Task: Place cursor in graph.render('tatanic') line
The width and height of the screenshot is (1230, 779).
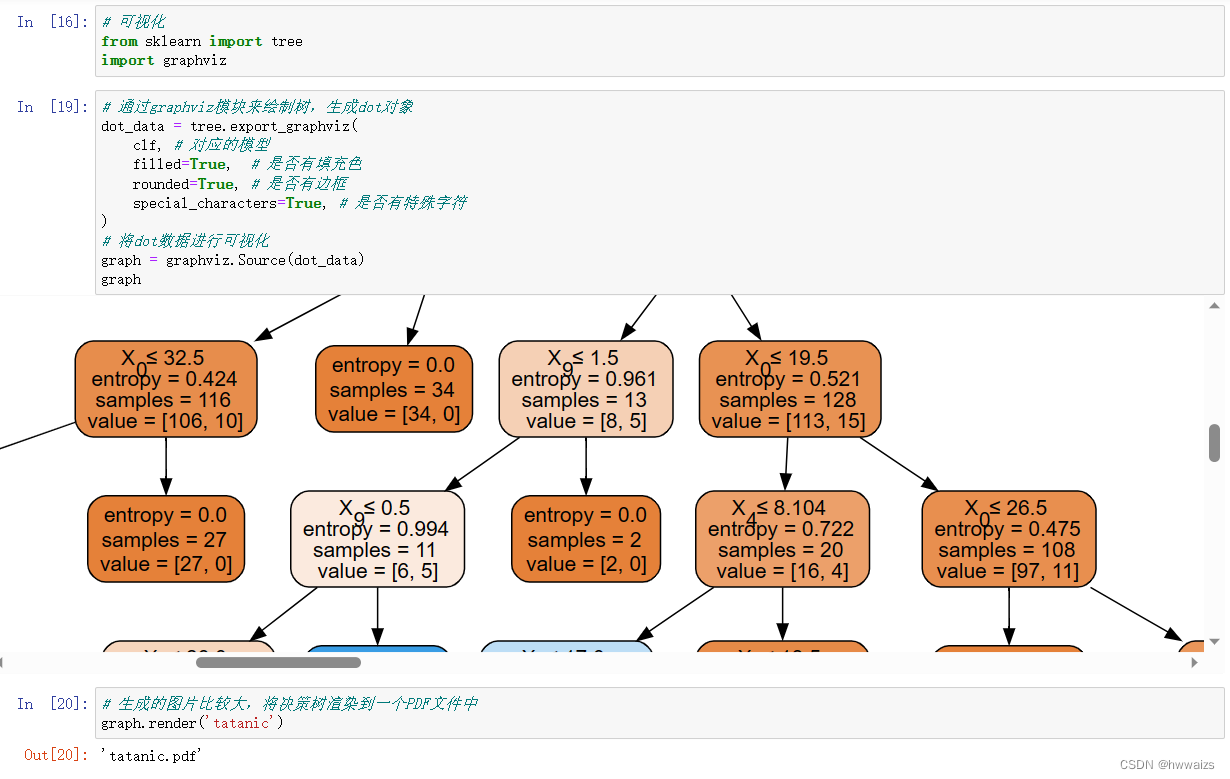Action: (x=192, y=723)
